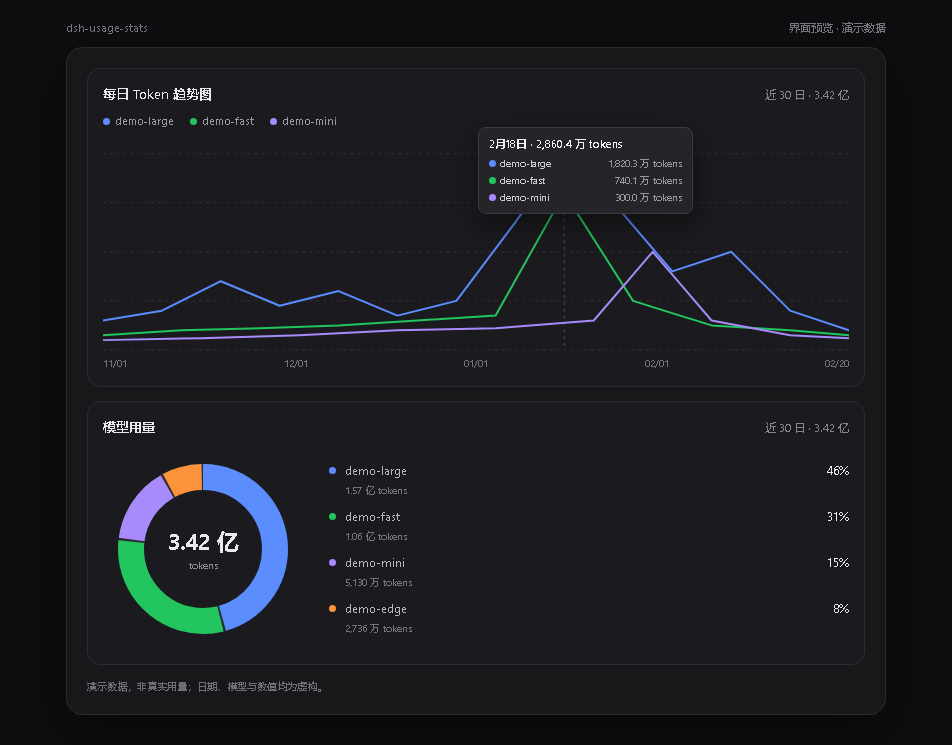Click the orange demo-edge list dot
This screenshot has height=745, width=952.
coord(332,609)
